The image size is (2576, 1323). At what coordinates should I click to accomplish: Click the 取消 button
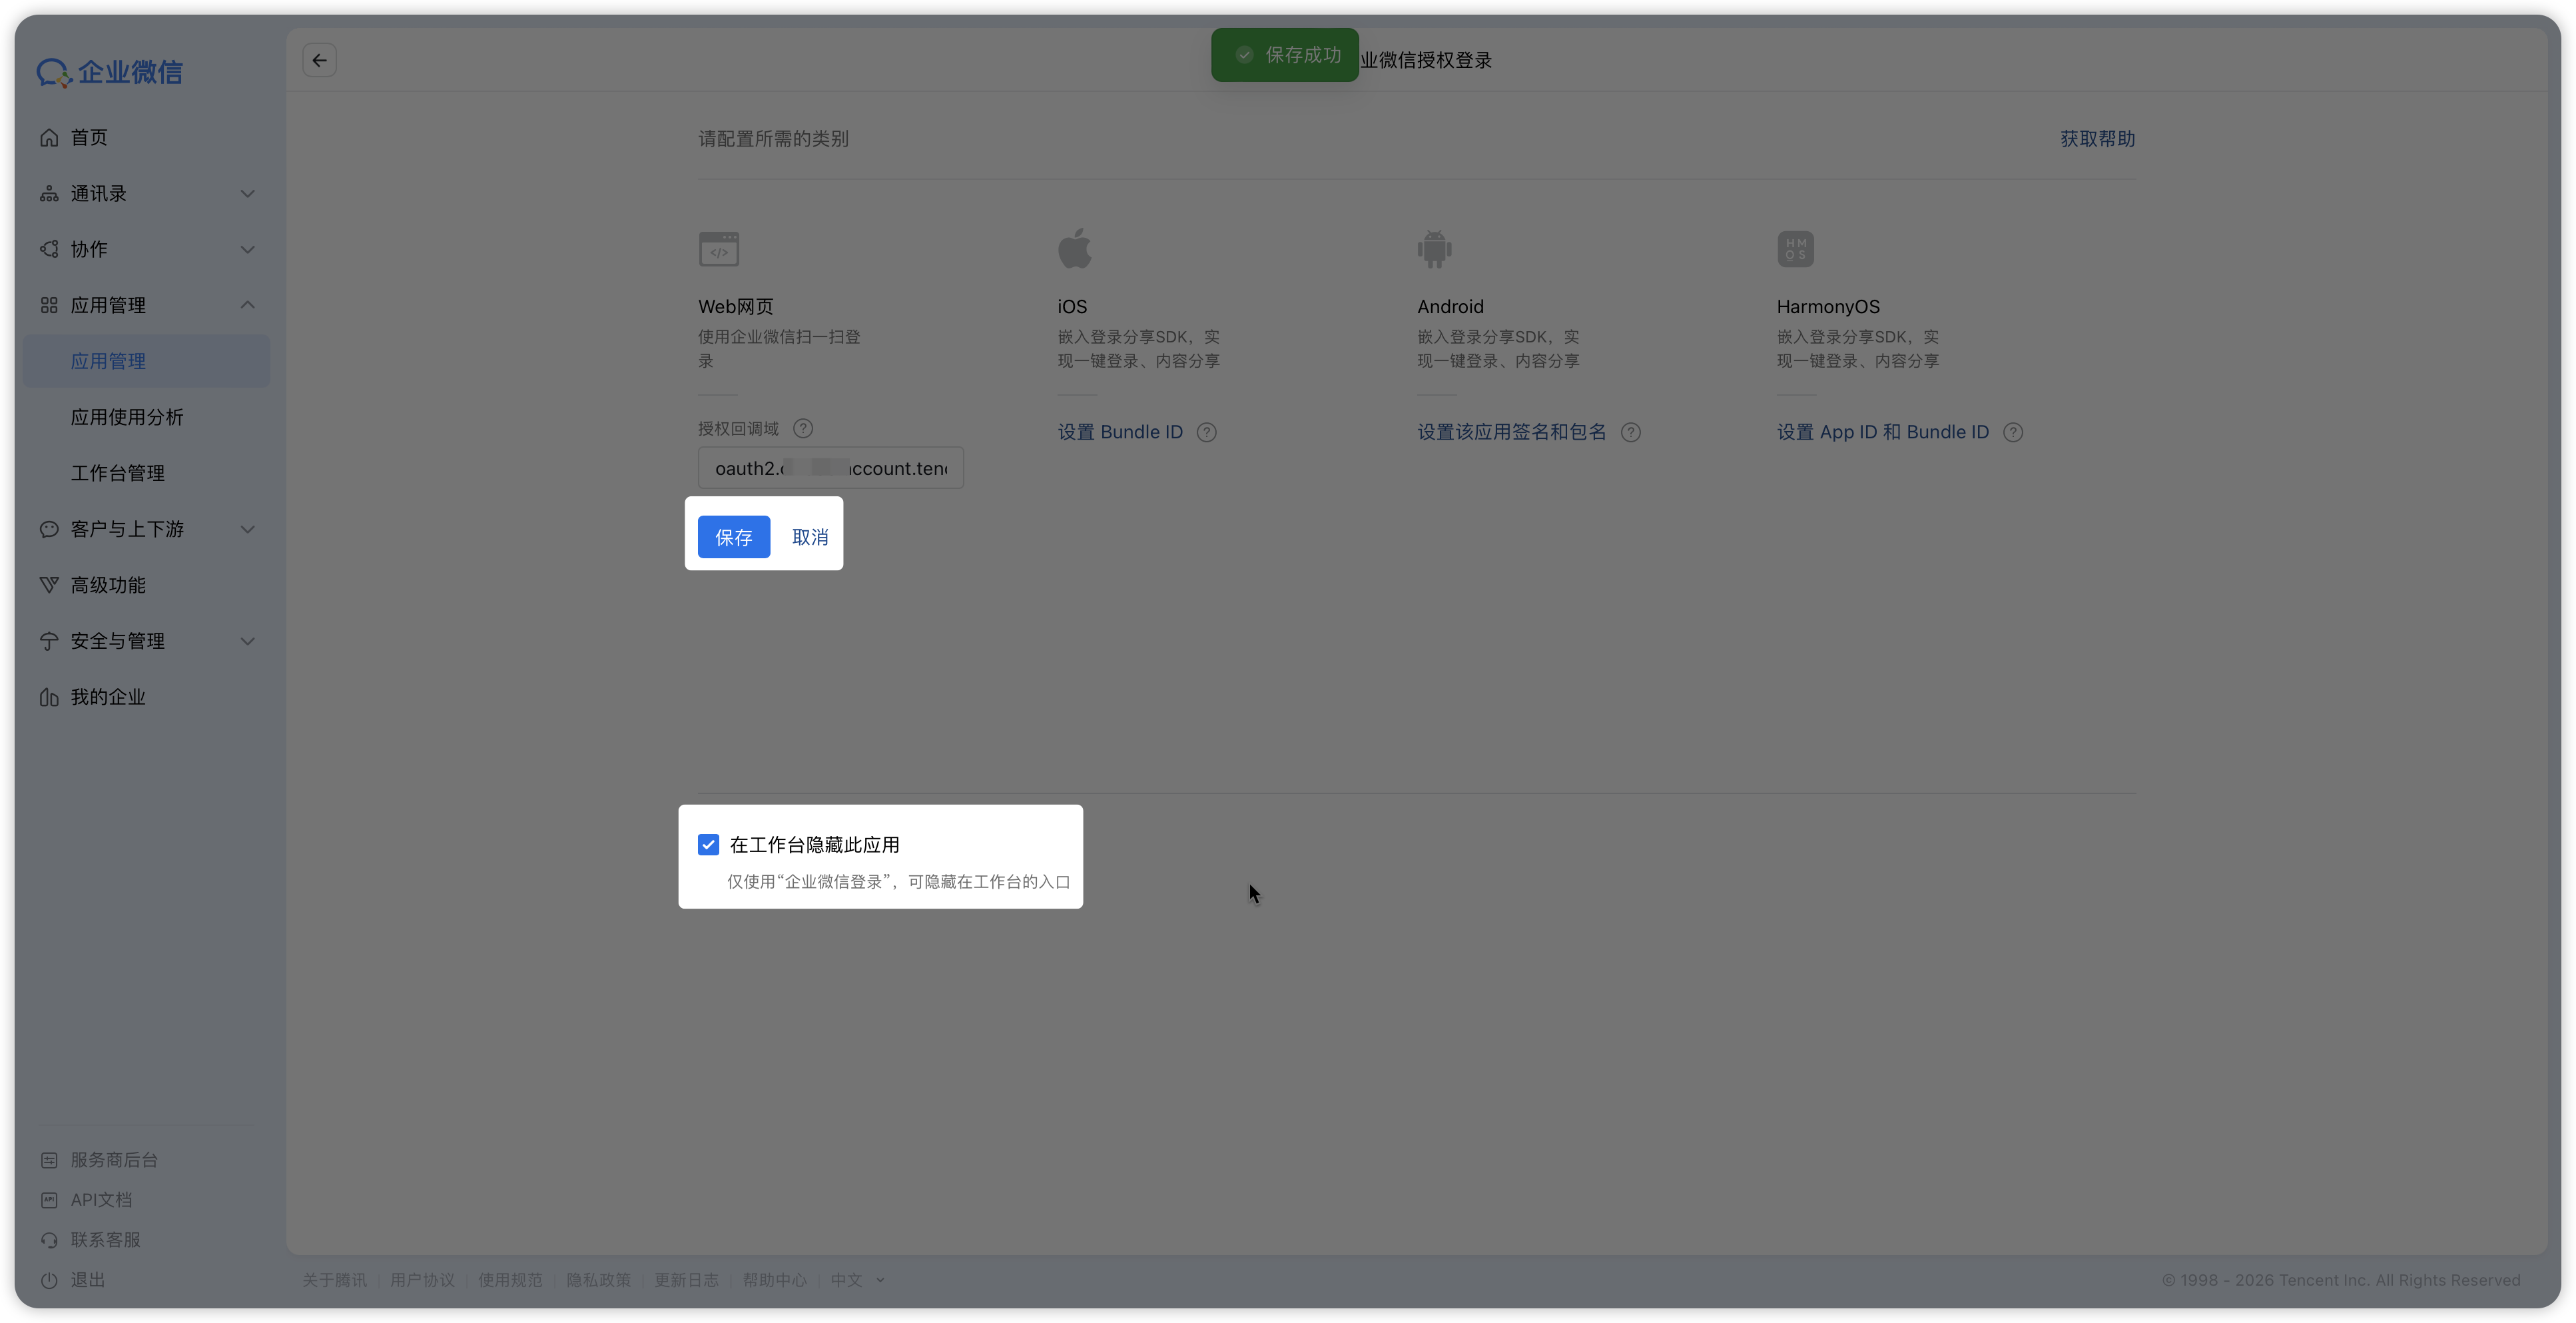(810, 537)
